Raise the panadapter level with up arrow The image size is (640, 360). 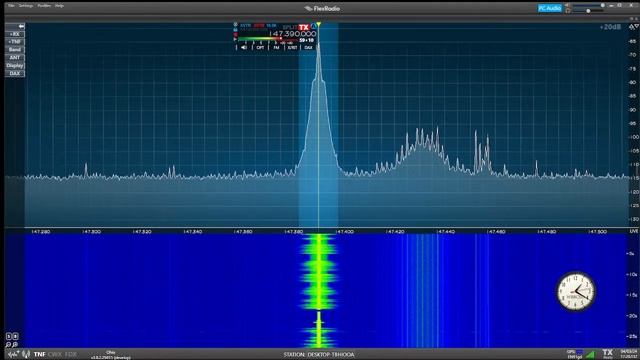click(631, 27)
